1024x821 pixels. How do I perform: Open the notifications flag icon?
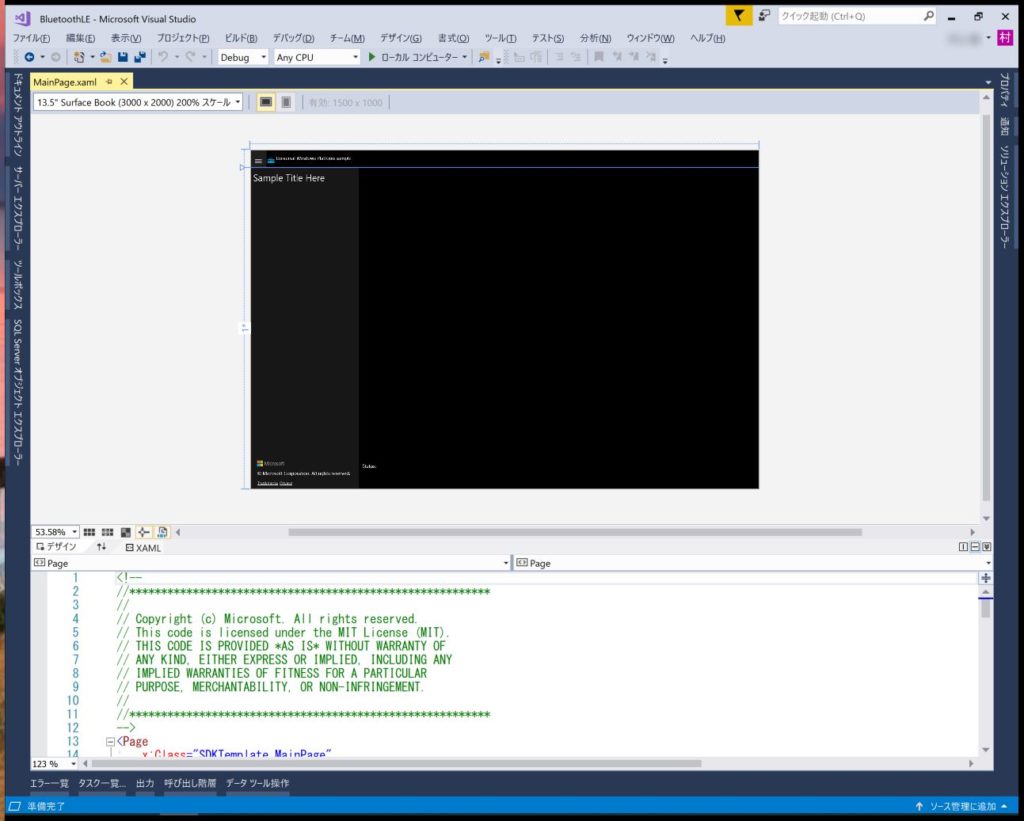(x=739, y=16)
